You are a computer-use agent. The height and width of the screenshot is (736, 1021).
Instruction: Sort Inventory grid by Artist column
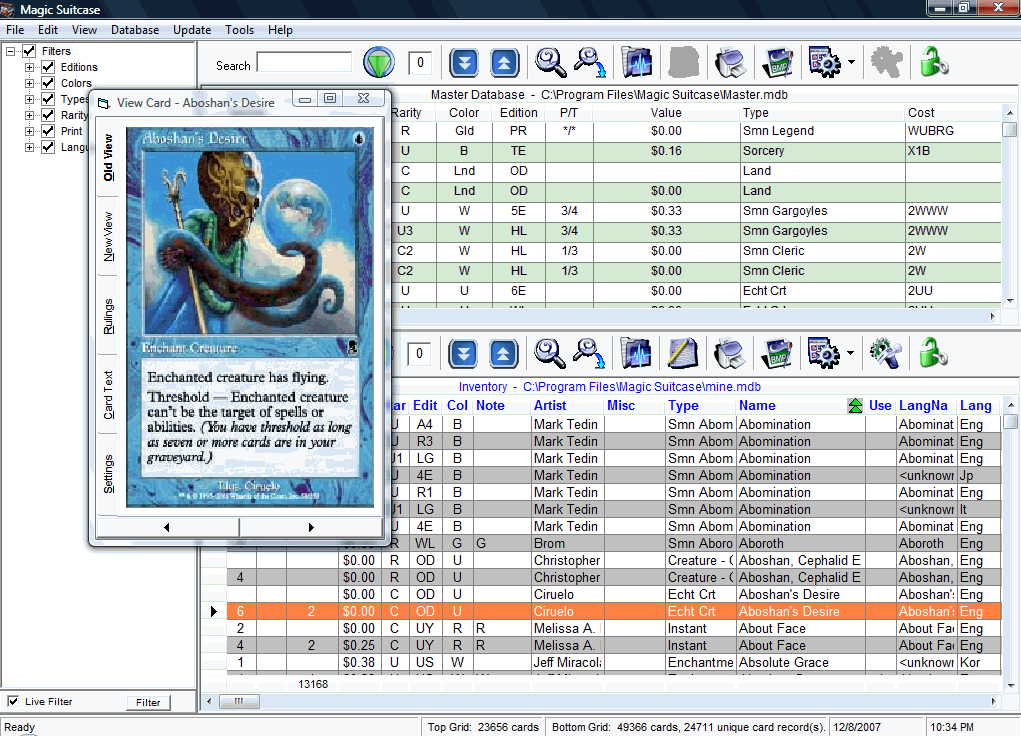point(568,406)
